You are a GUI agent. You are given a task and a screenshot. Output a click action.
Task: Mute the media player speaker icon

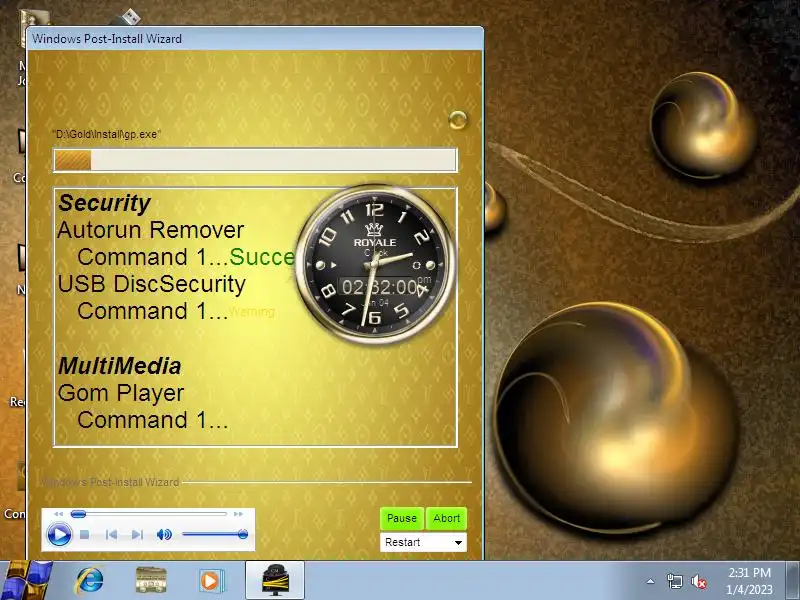[164, 535]
